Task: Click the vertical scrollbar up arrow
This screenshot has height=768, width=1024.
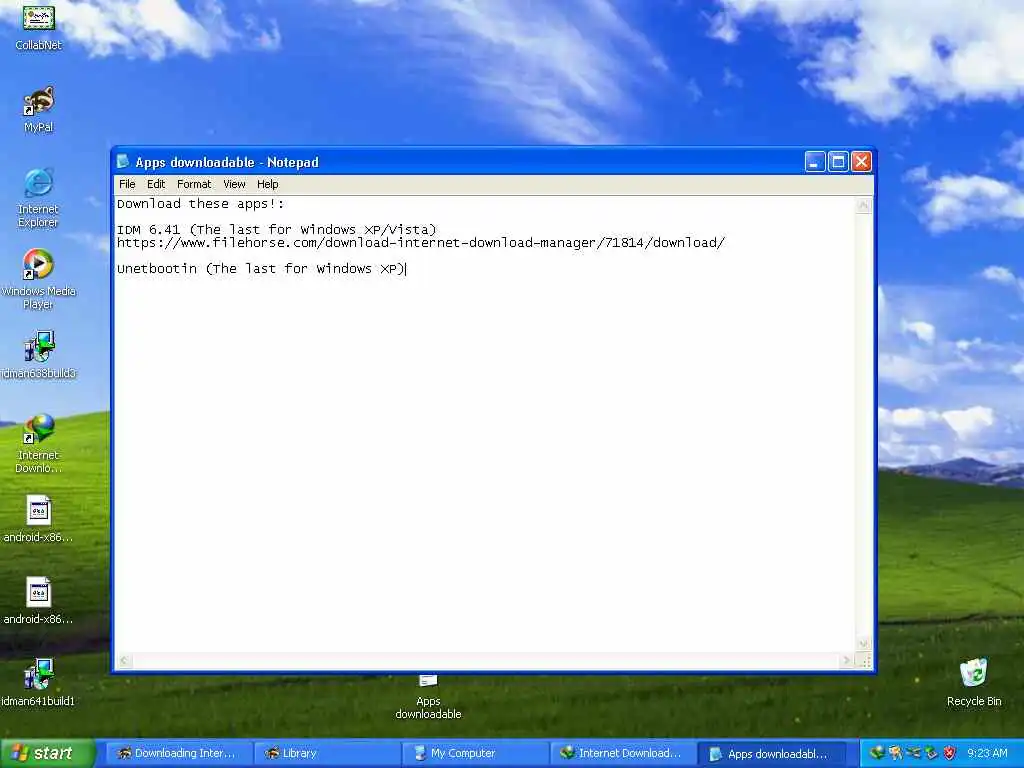Action: point(863,206)
